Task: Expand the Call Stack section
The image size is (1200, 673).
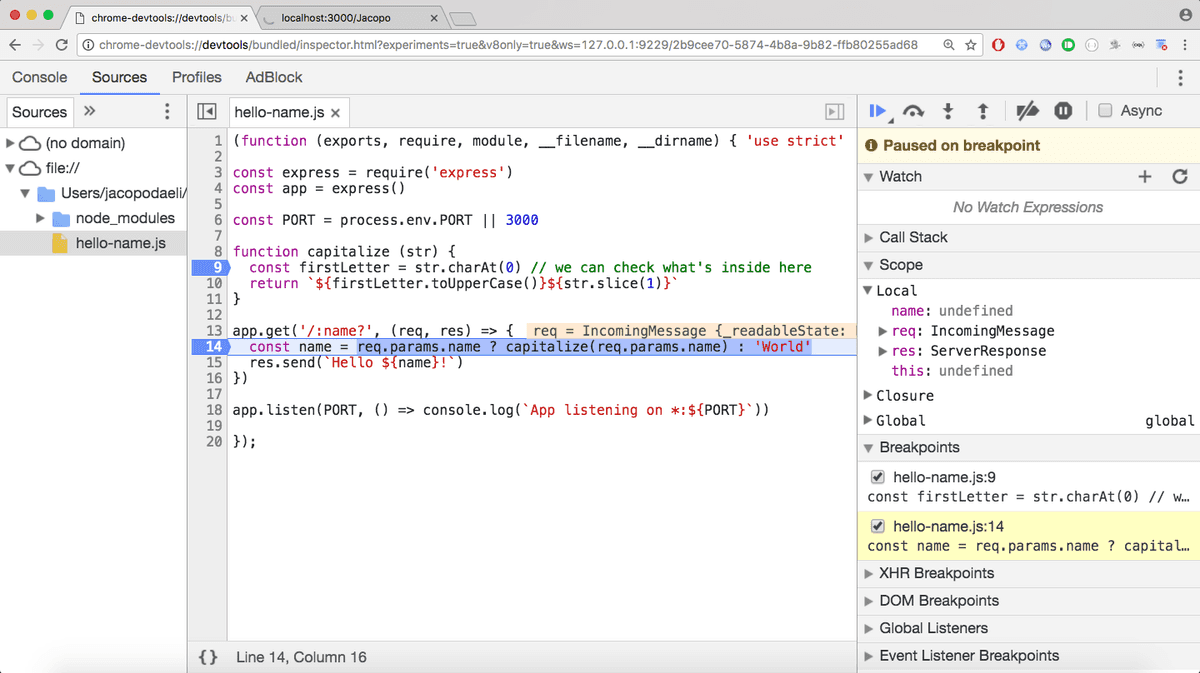Action: pyautogui.click(x=868, y=237)
